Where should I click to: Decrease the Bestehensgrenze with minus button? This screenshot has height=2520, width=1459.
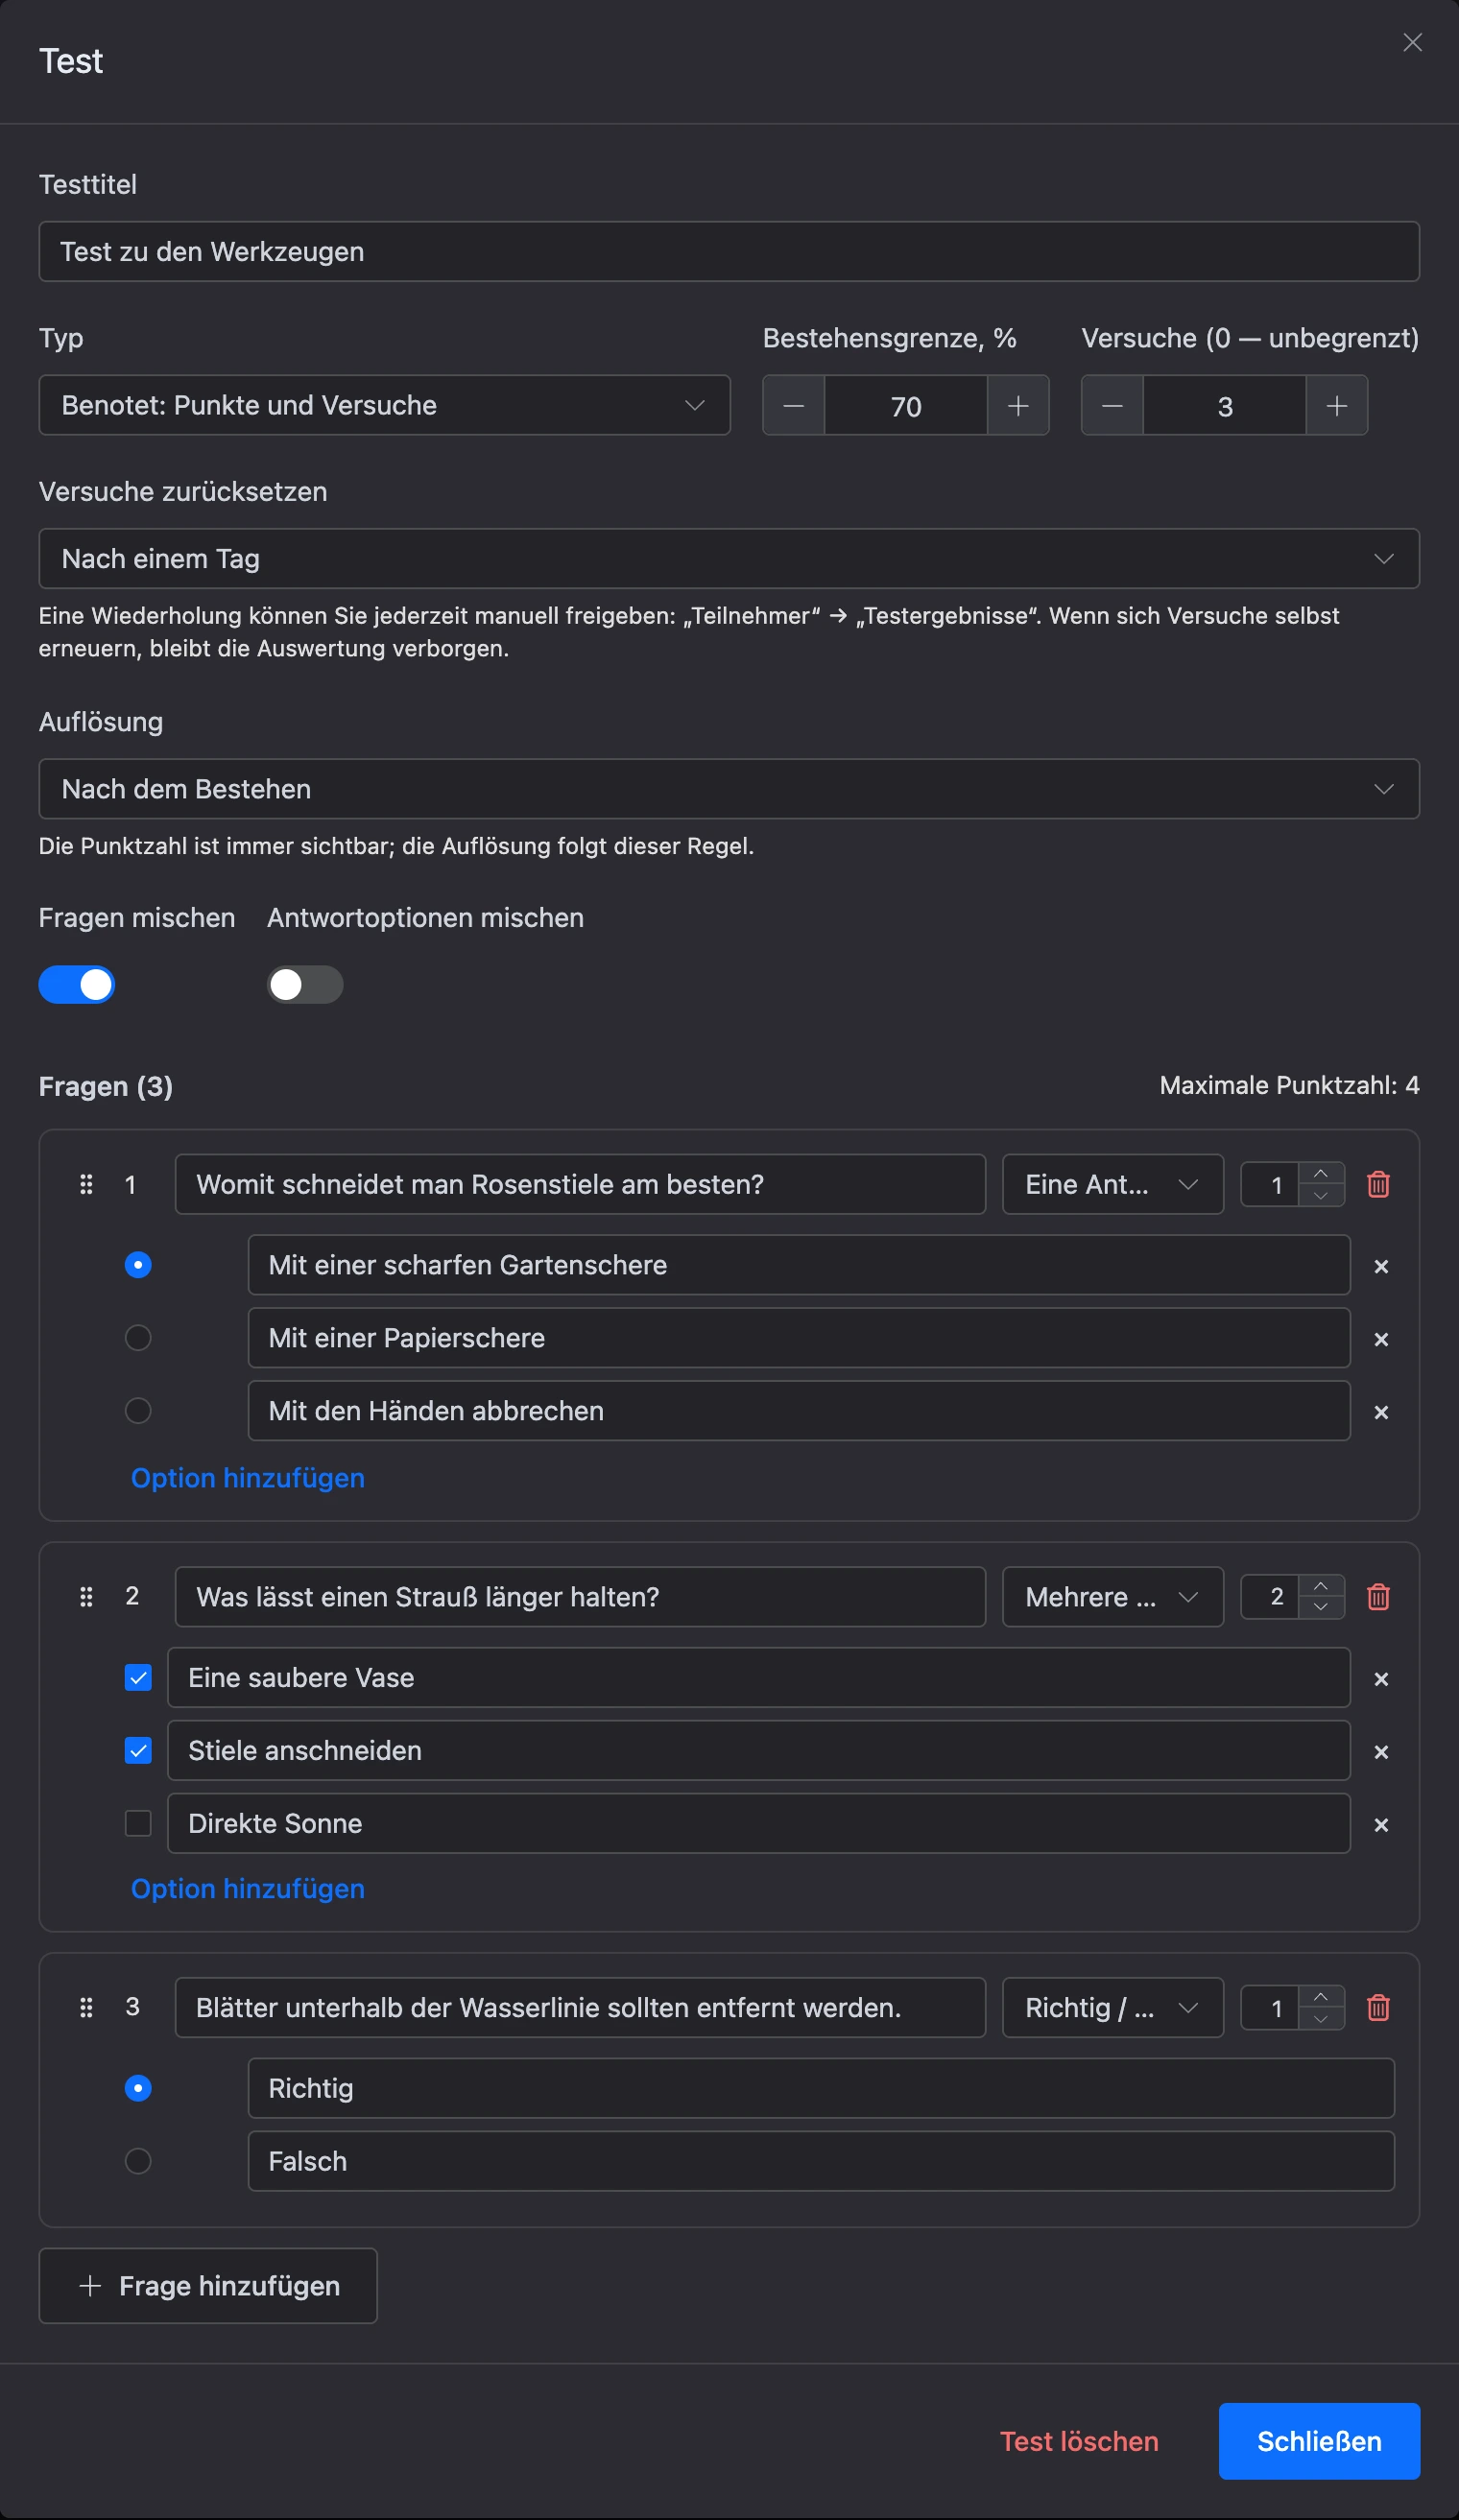tap(794, 405)
